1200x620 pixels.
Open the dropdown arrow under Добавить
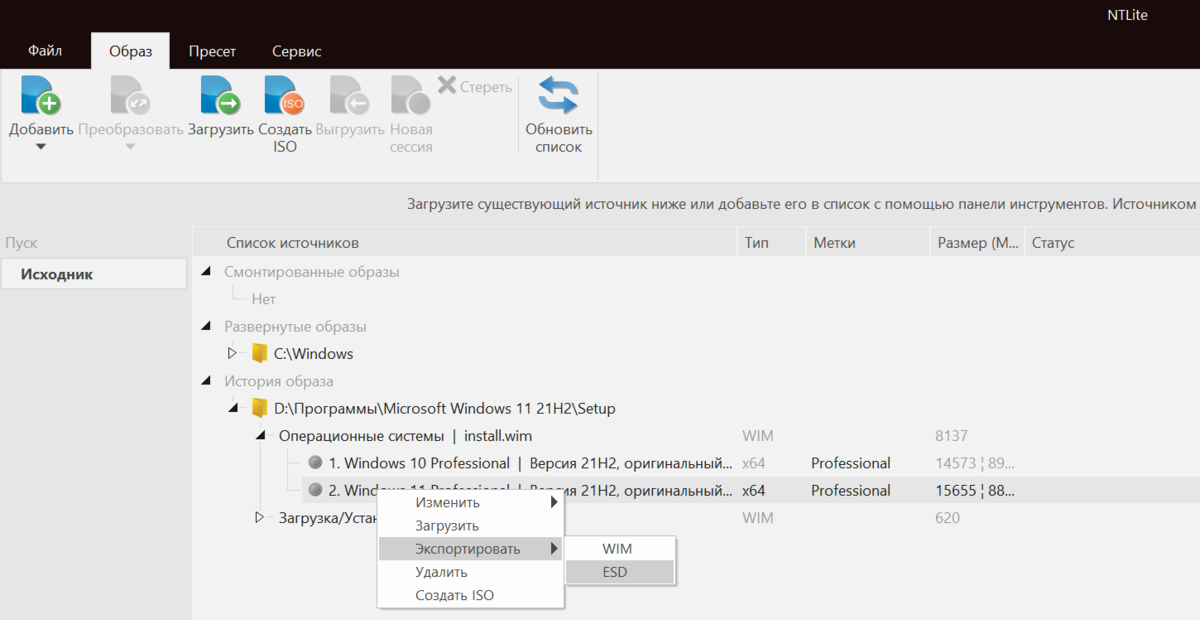coord(41,147)
